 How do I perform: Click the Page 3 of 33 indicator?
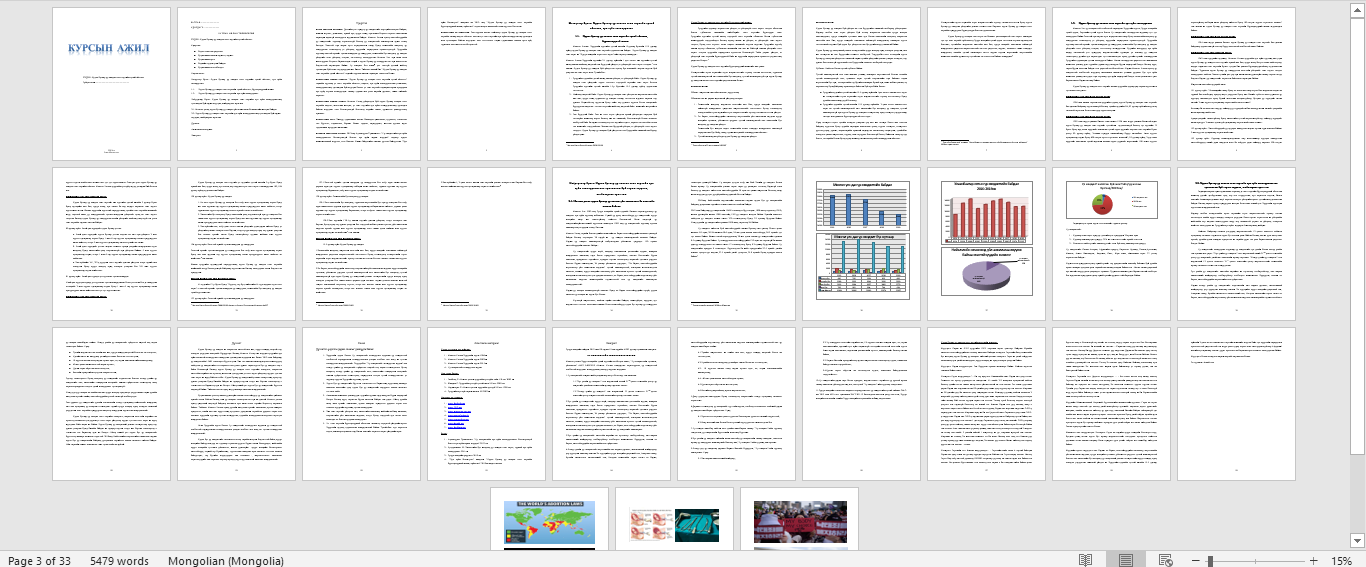click(x=39, y=561)
